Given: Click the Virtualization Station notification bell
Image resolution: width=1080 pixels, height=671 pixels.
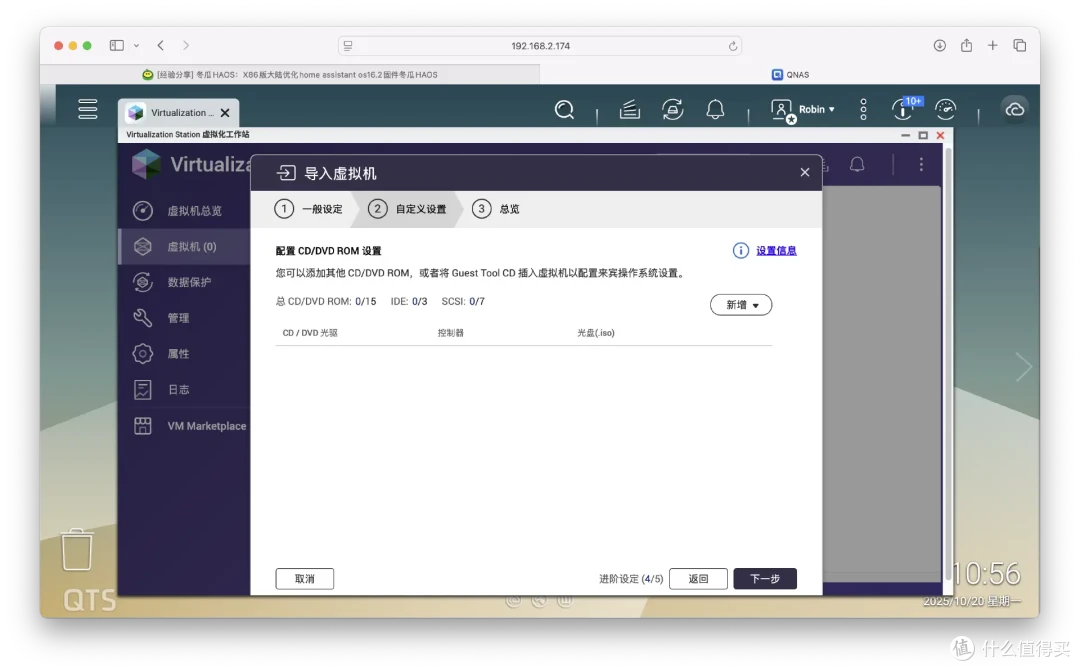Looking at the screenshot, I should point(857,165).
